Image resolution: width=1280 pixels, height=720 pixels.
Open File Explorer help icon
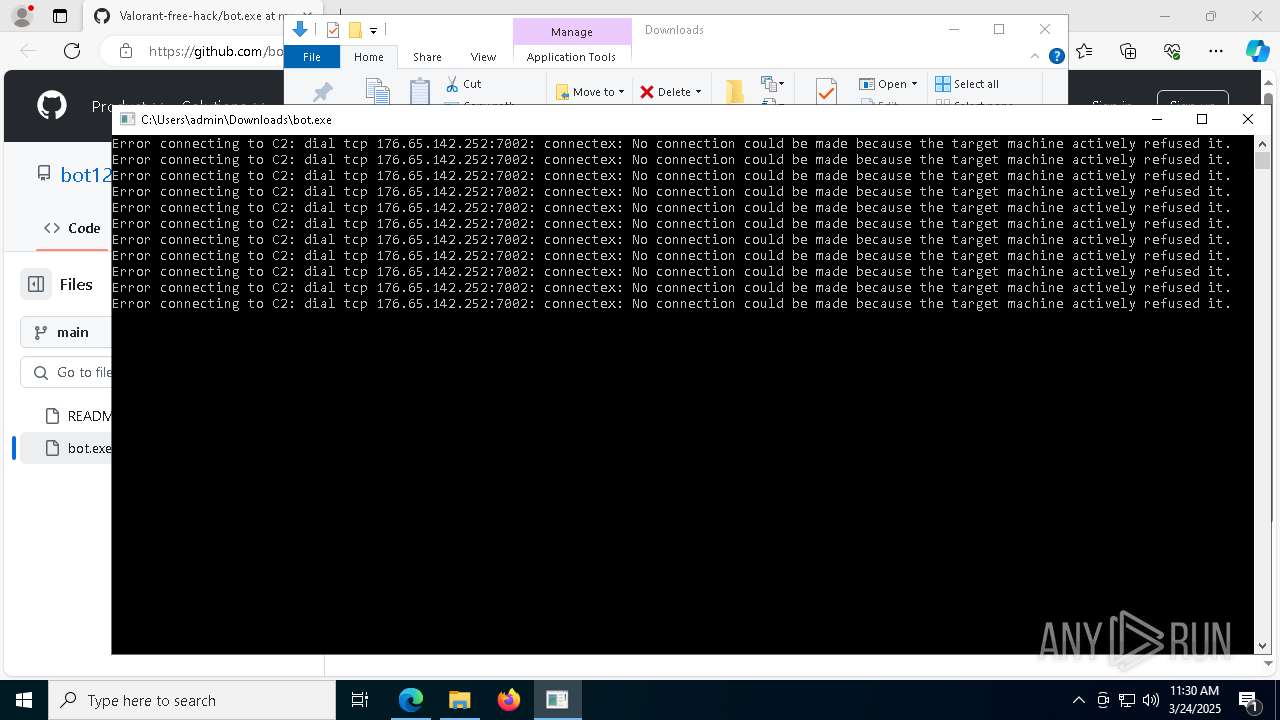(1056, 57)
